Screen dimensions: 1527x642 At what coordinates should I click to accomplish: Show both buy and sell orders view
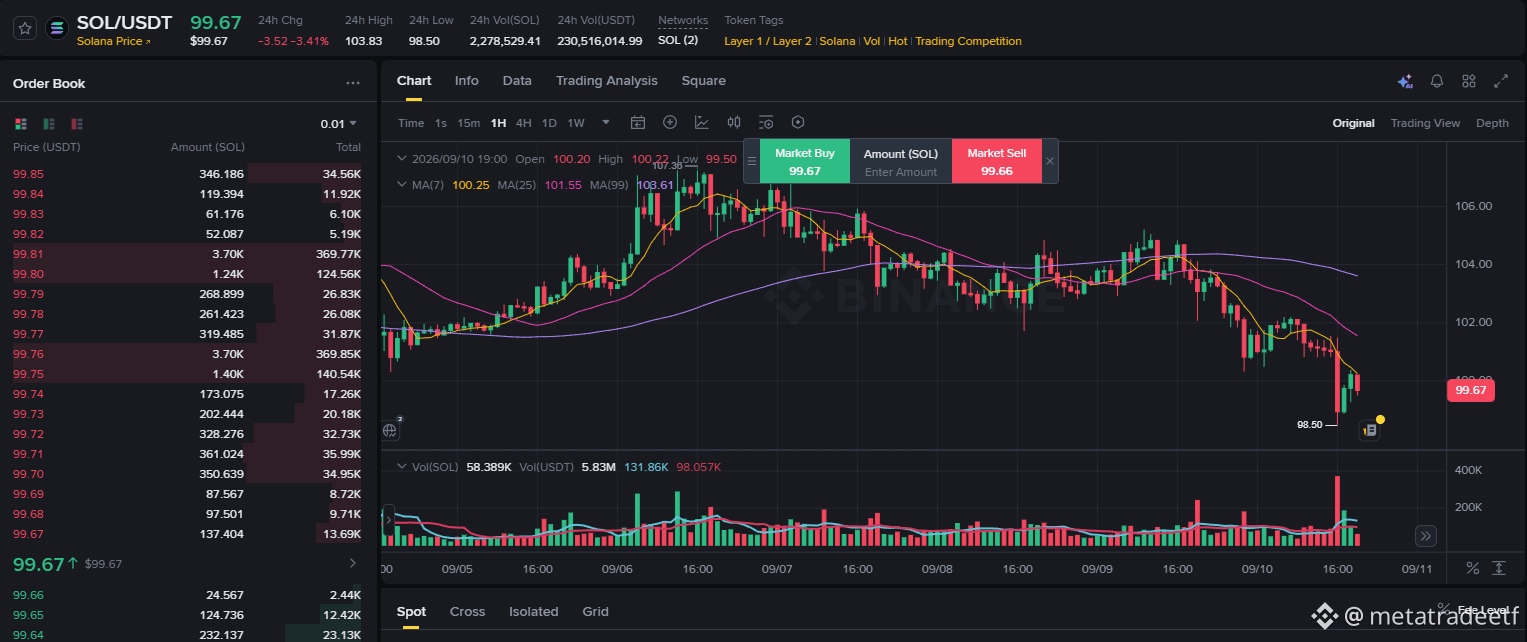tap(21, 124)
